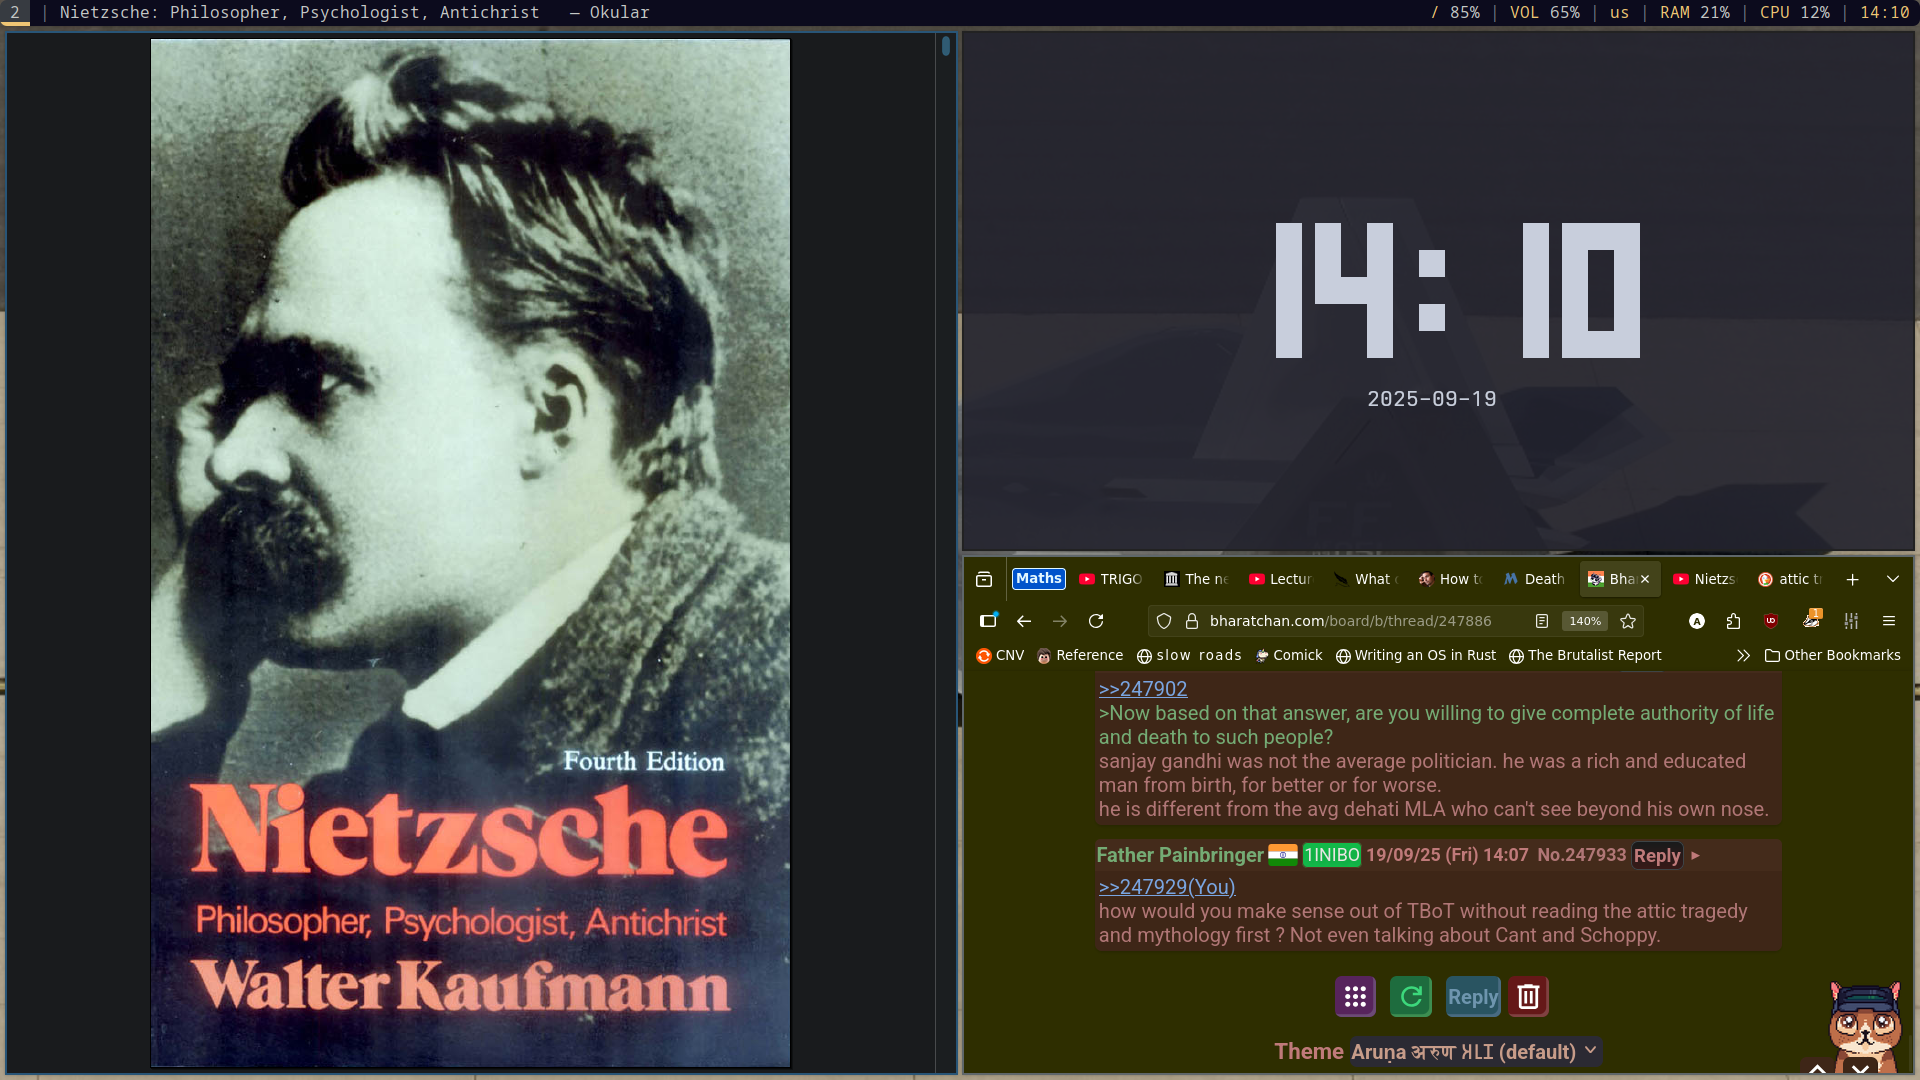Open the Theme dropdown selector
Image resolution: width=1920 pixels, height=1080 pixels.
[1475, 1052]
